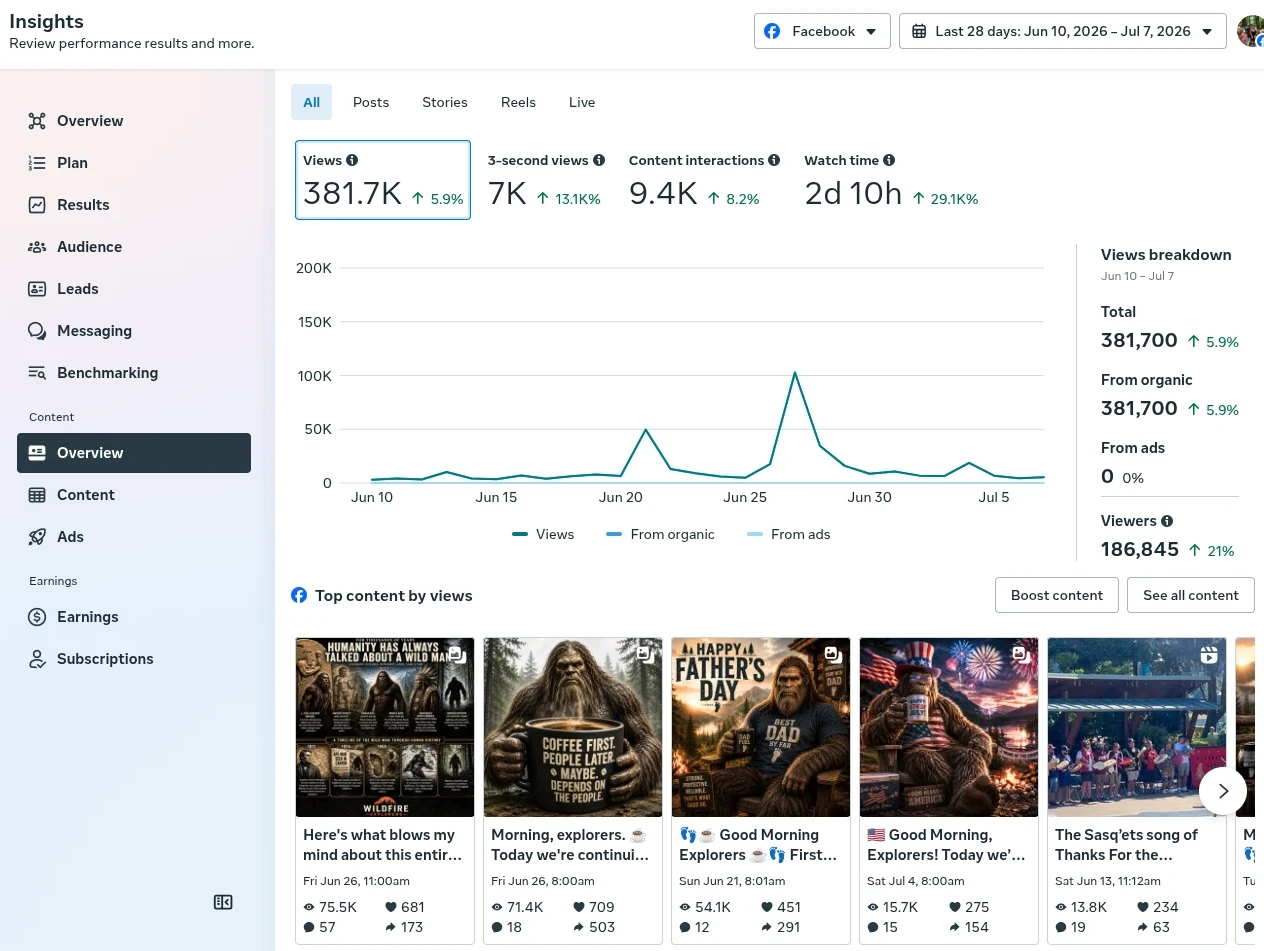Click the info icon beside Watch time

[x=889, y=160]
